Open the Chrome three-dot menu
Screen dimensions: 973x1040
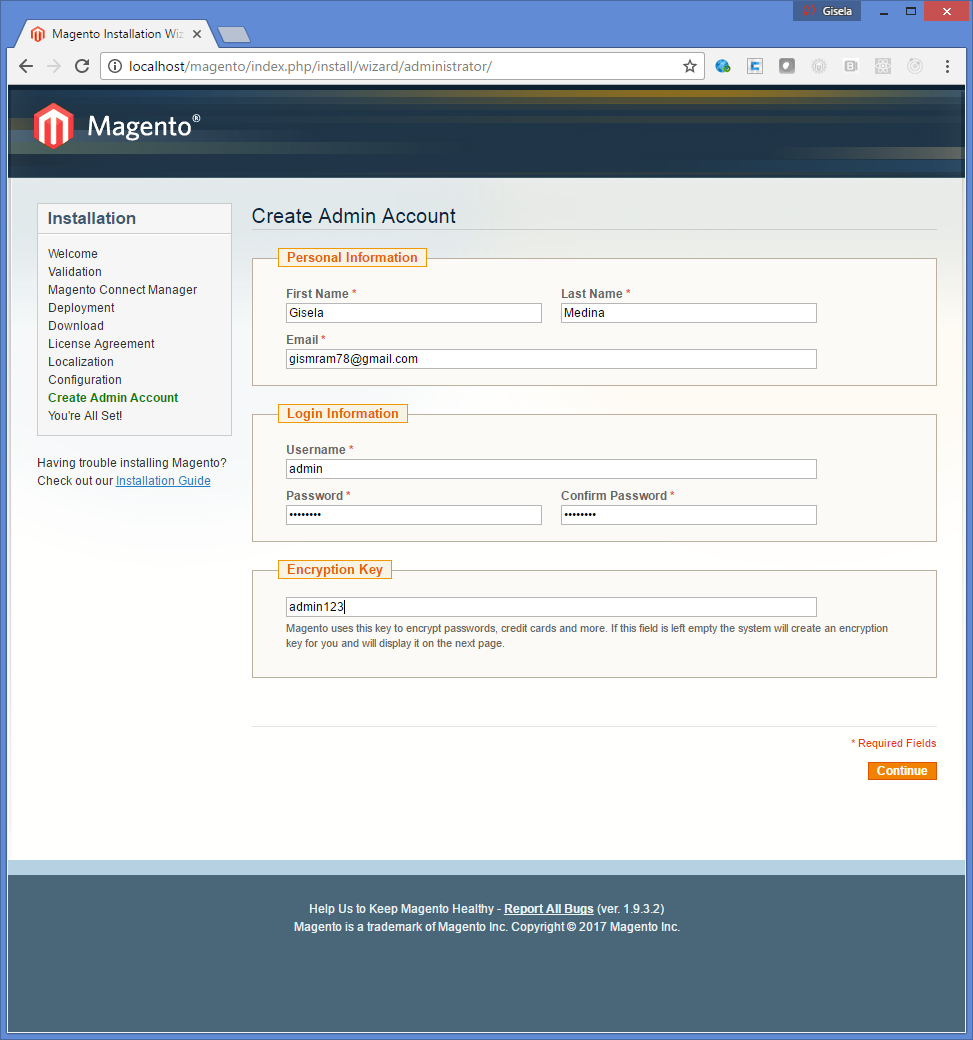[x=947, y=66]
